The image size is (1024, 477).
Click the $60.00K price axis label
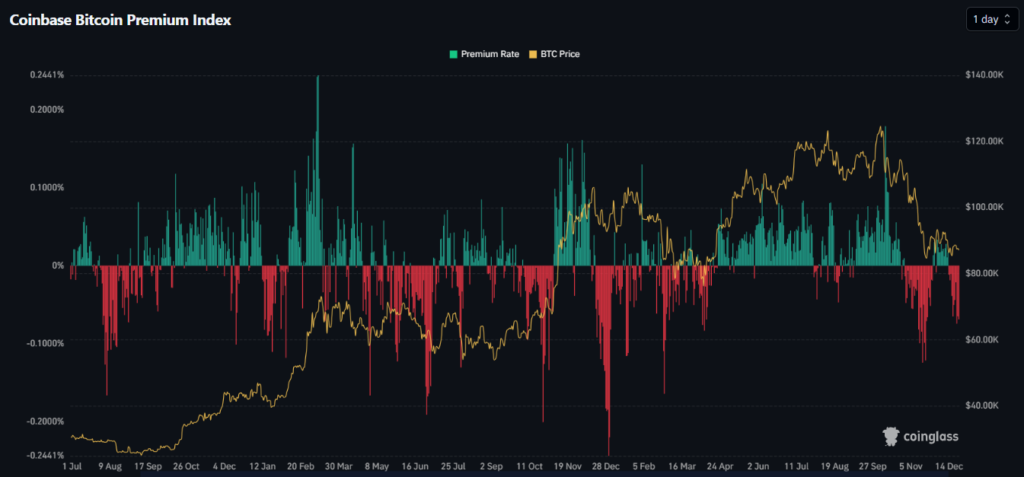(x=981, y=340)
